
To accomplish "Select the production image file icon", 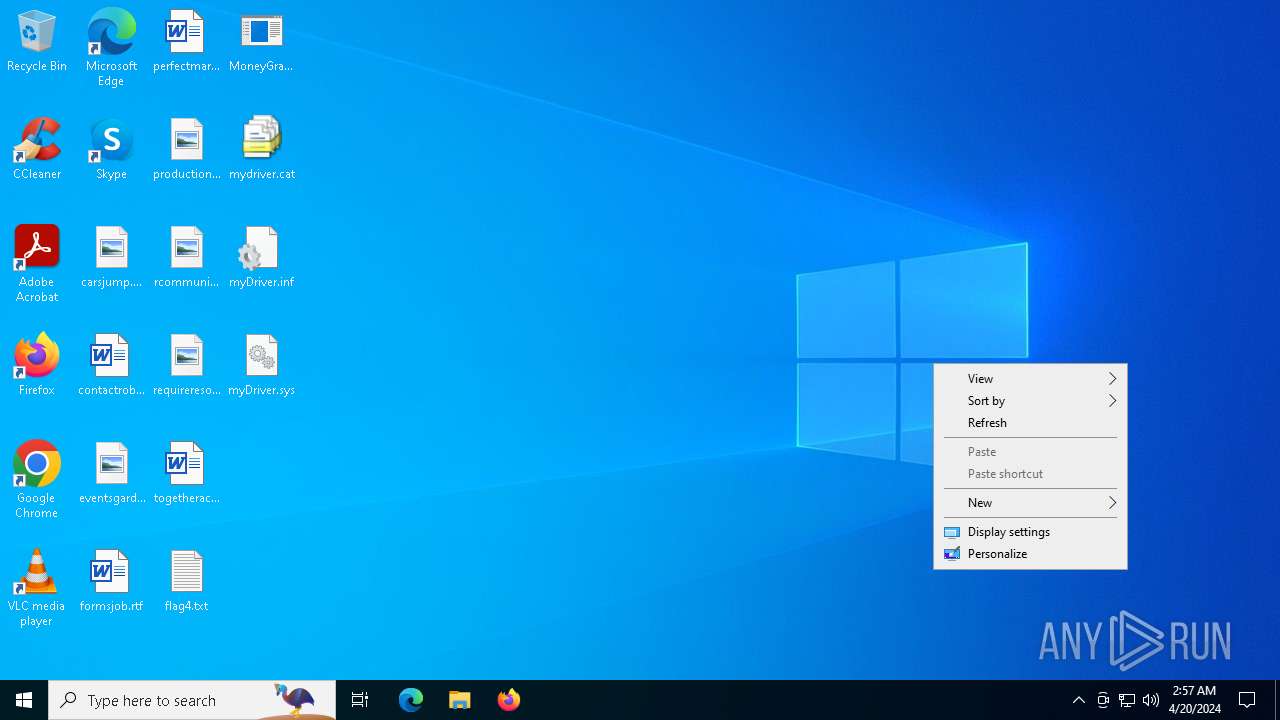I will (186, 150).
